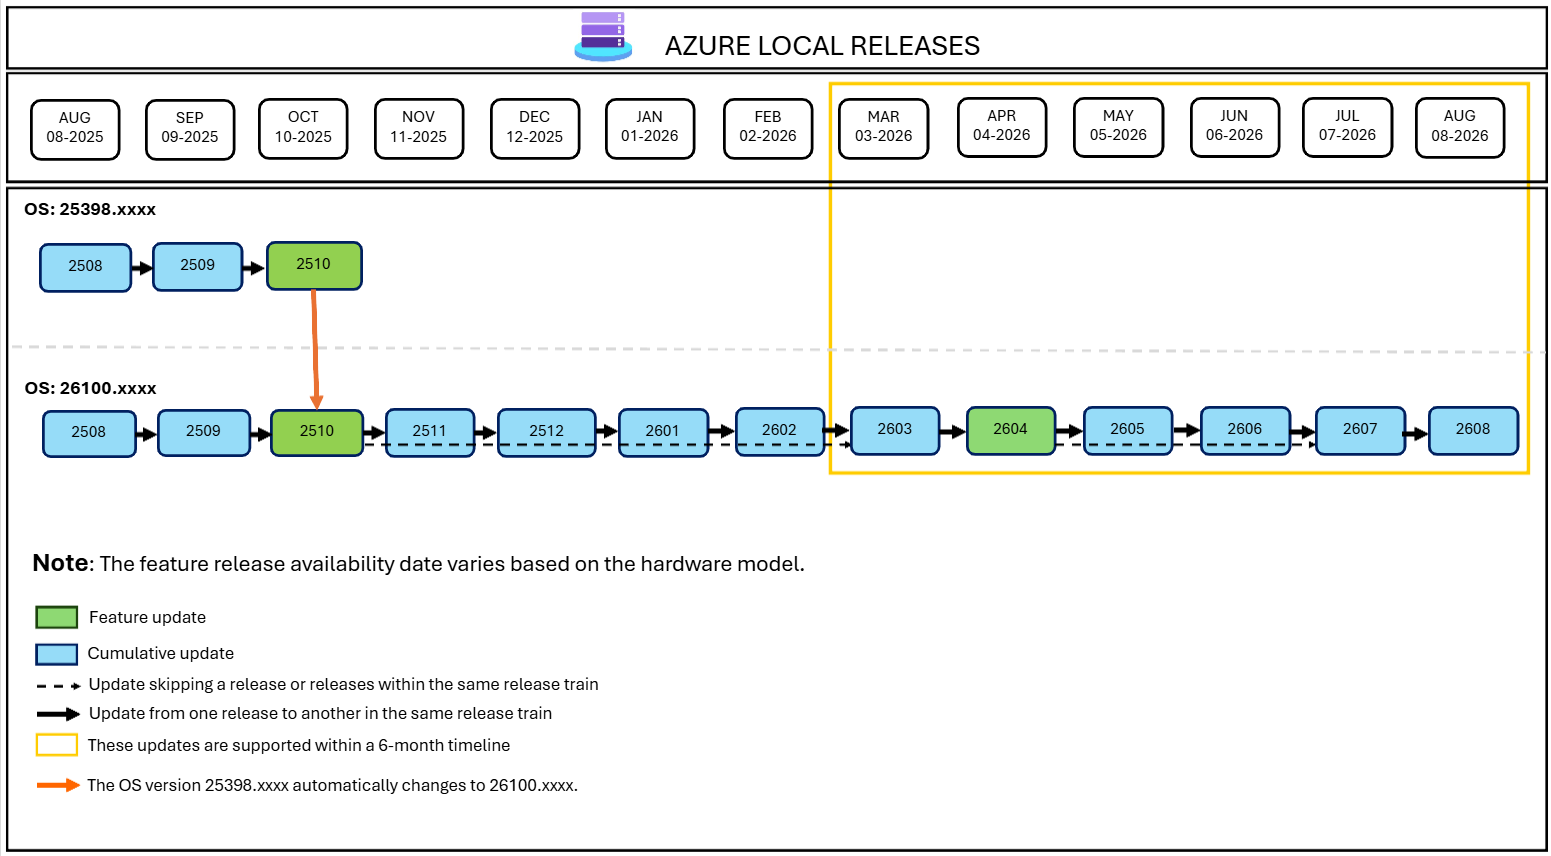
Task: Click the OS: 26100.xxxx heading
Action: (x=90, y=388)
